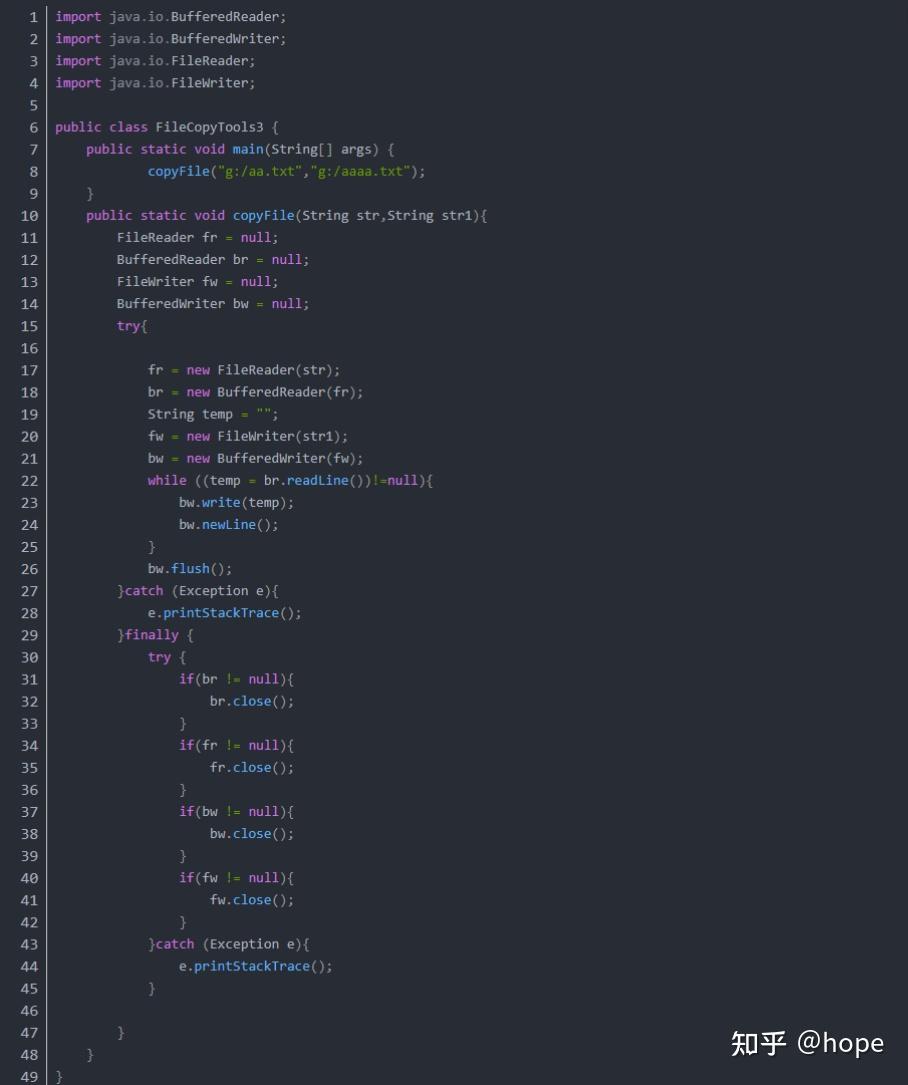The height and width of the screenshot is (1085, 908).
Task: Click line number 16 in the gutter
Action: click(x=29, y=348)
